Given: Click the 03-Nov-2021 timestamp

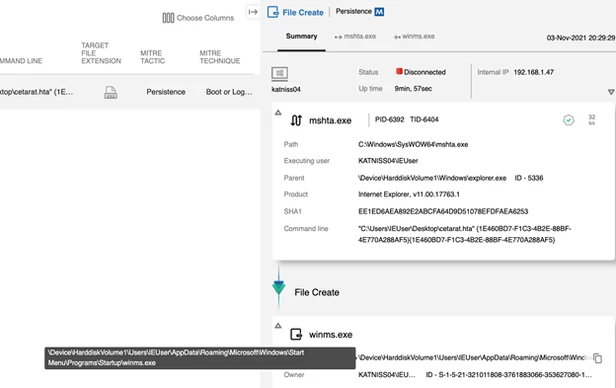Looking at the screenshot, I should click(x=581, y=38).
